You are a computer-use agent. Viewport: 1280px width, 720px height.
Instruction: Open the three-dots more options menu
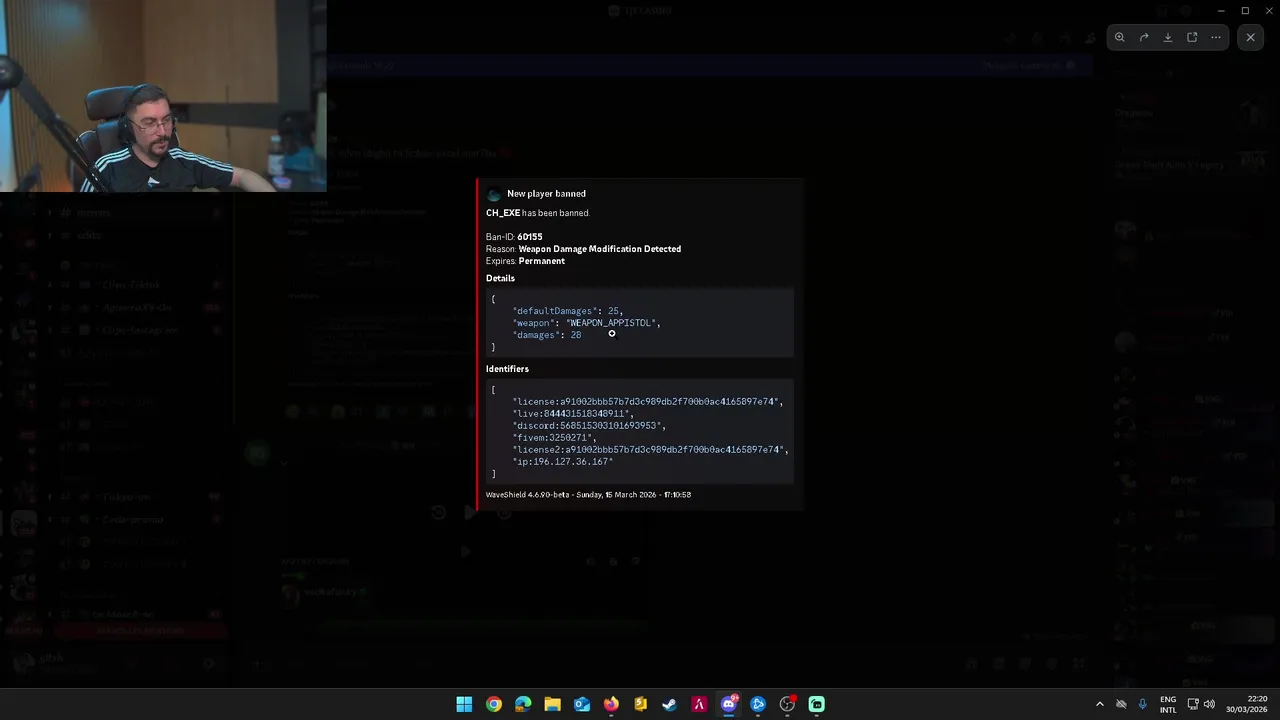pyautogui.click(x=1216, y=37)
